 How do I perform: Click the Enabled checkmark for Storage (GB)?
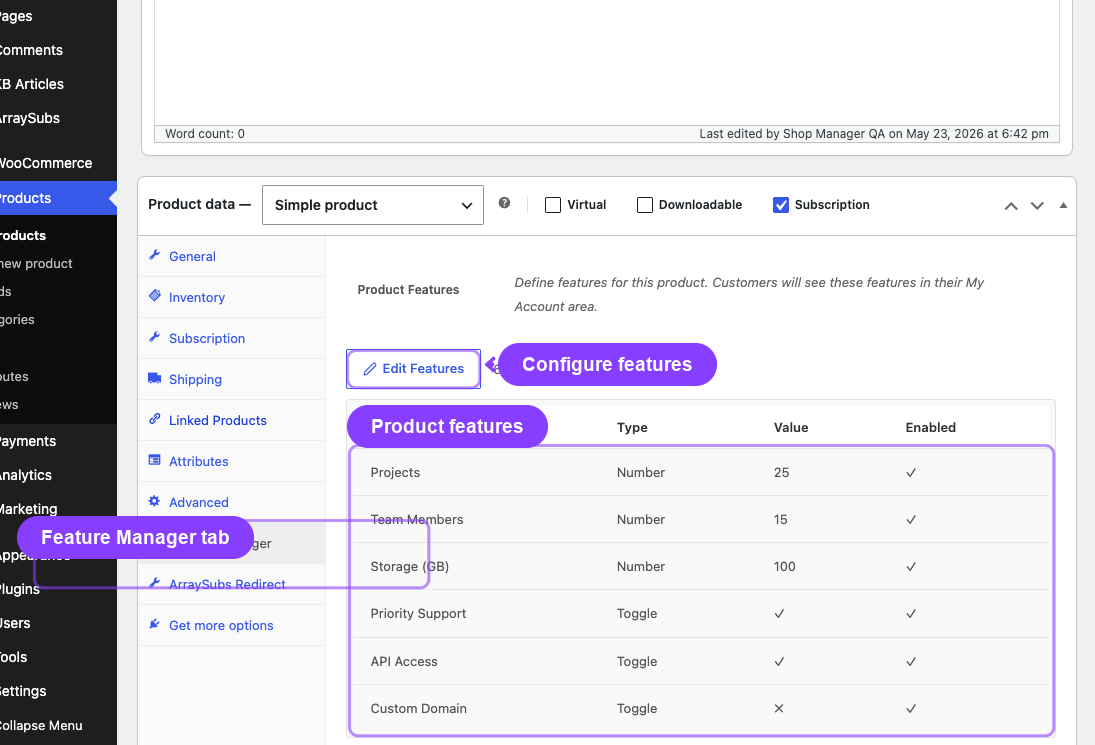point(911,566)
